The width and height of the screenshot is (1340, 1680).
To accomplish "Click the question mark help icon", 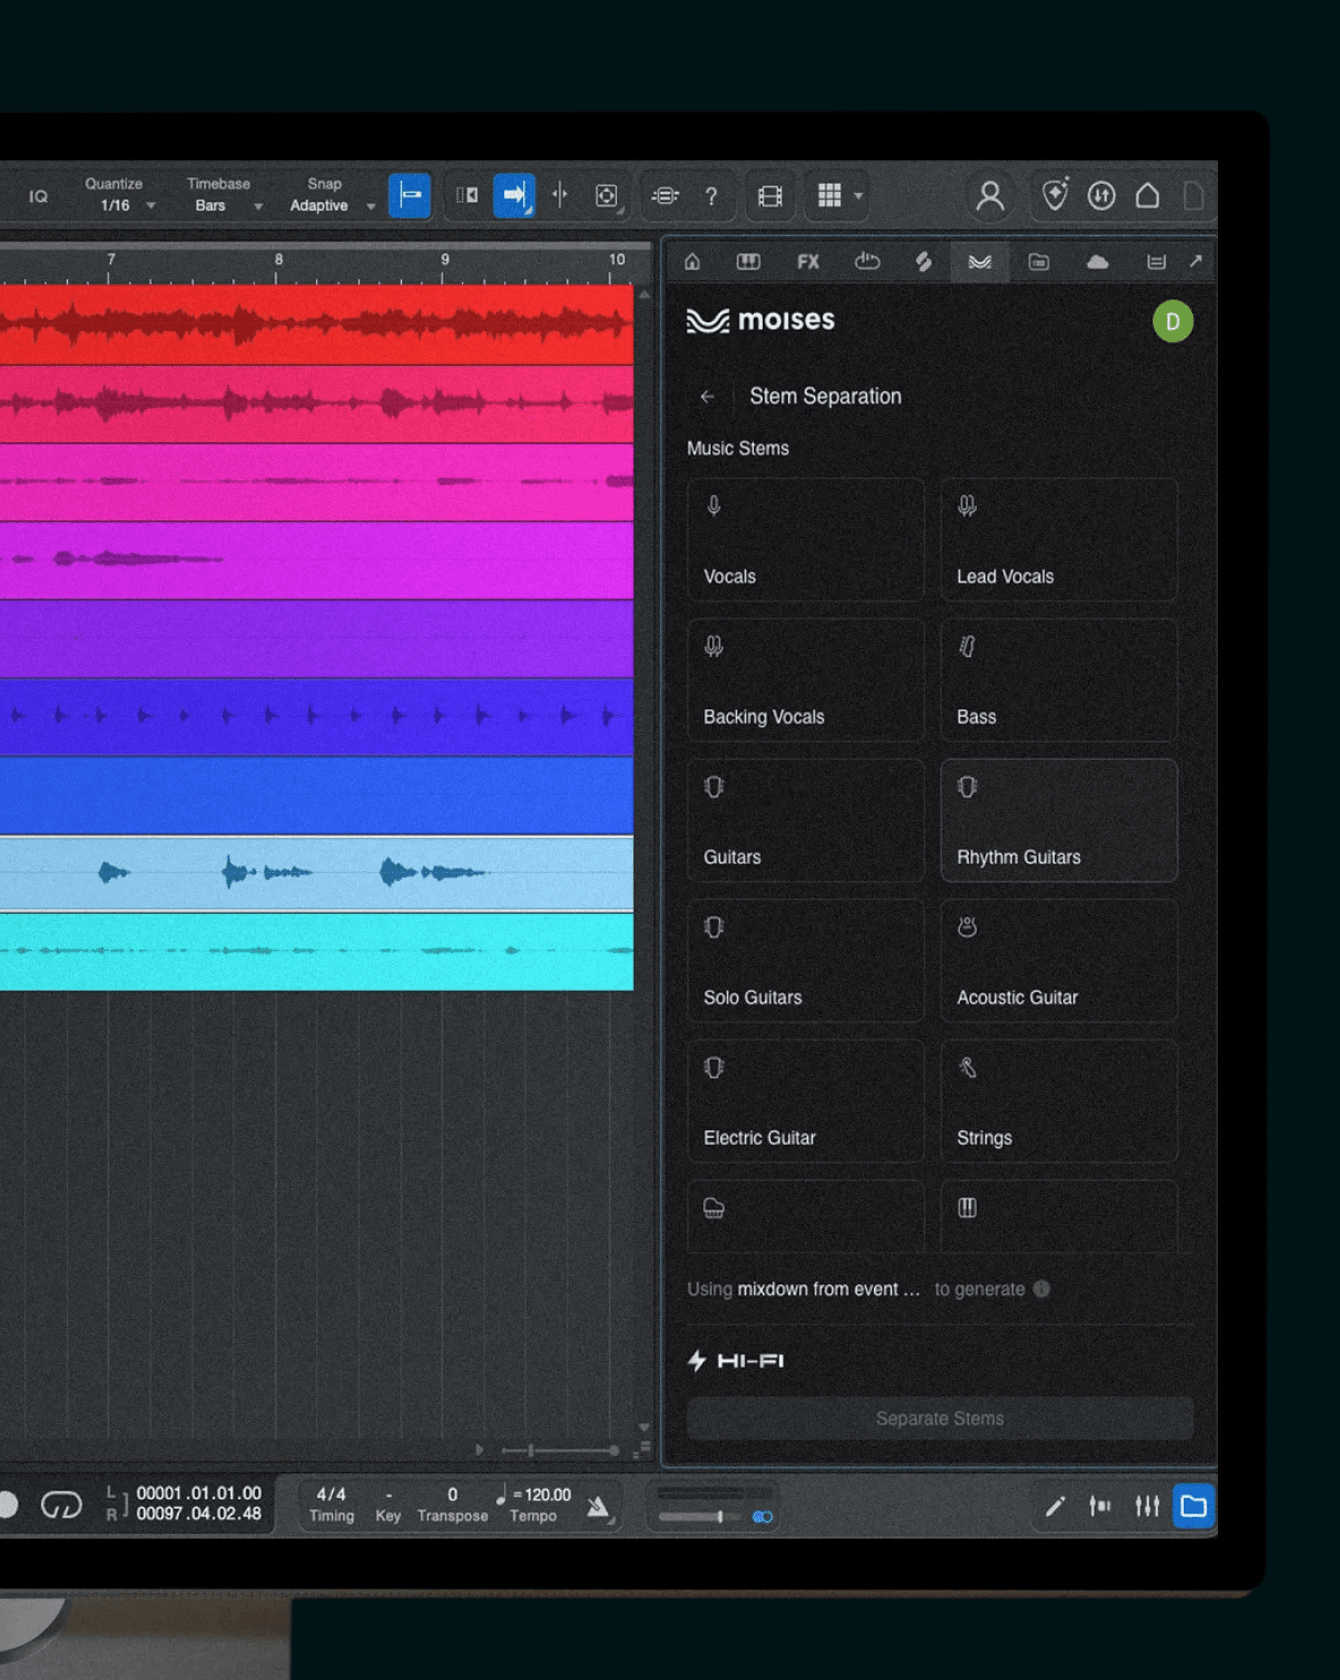I will pyautogui.click(x=711, y=196).
